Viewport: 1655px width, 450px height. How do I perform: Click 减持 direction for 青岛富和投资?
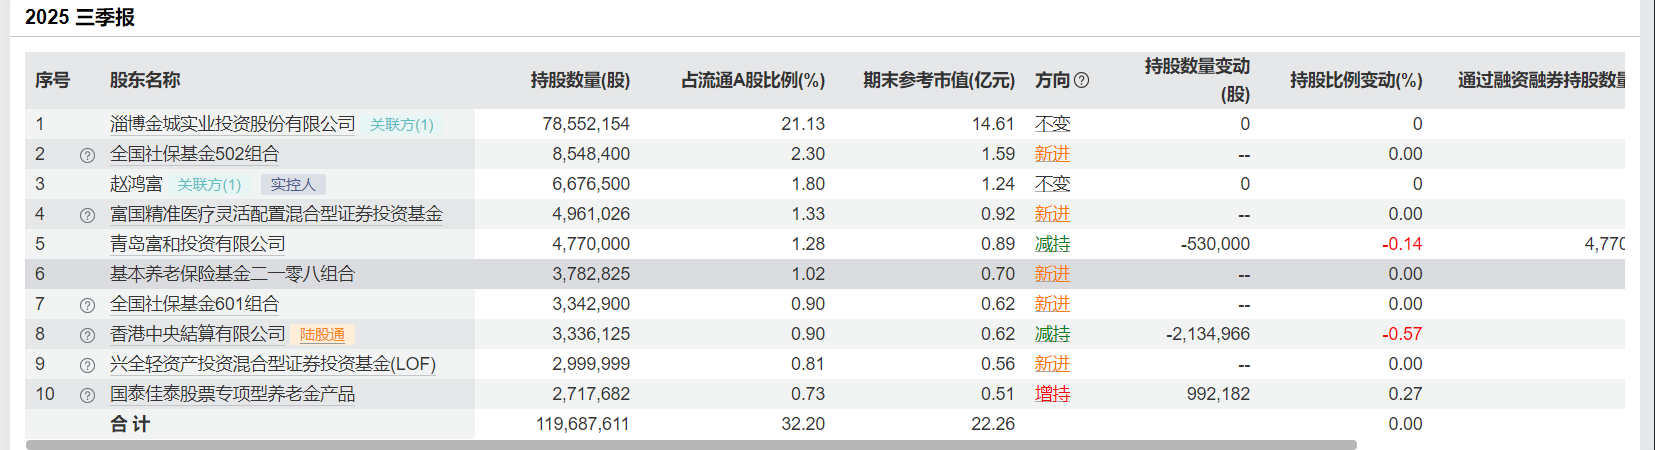point(1052,244)
